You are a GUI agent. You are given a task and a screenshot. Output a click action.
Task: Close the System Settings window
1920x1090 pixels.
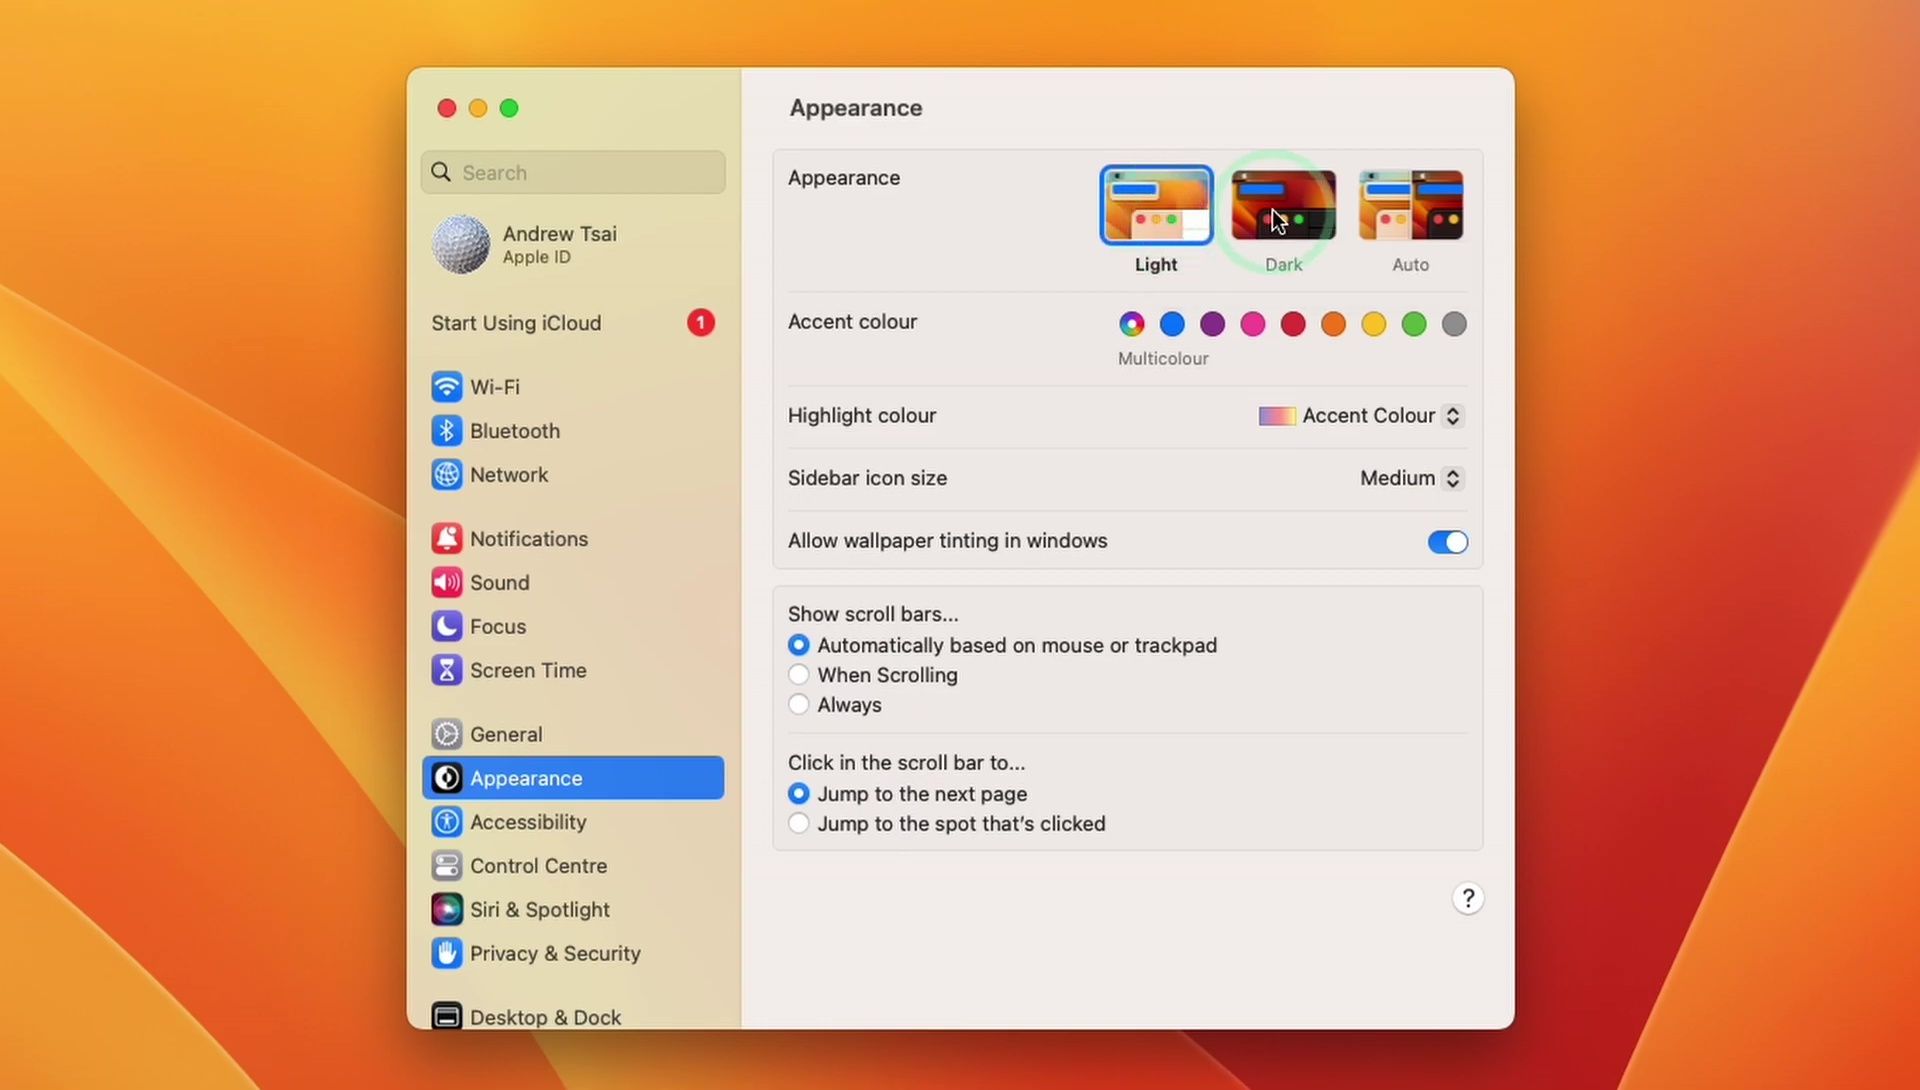(447, 108)
